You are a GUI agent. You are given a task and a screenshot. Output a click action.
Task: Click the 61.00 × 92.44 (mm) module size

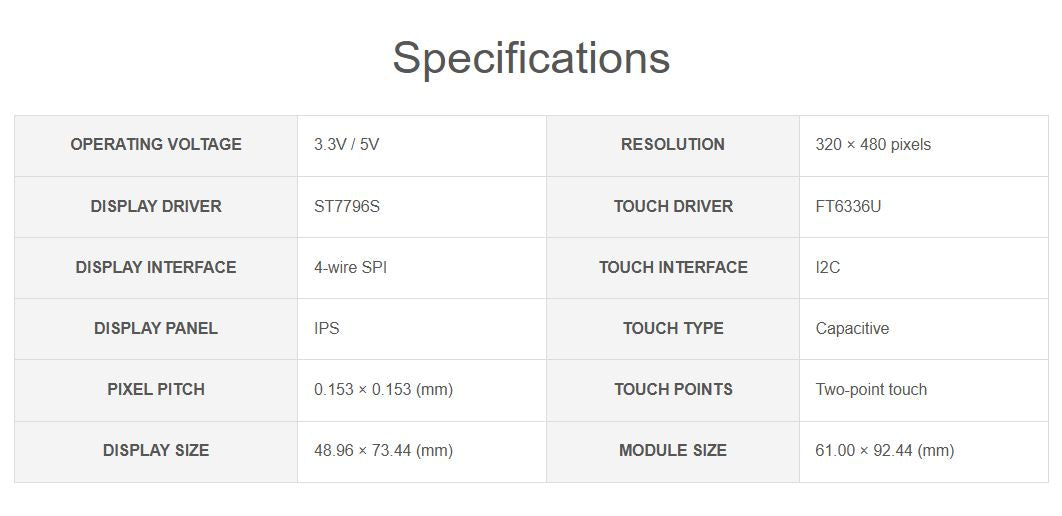coord(884,451)
